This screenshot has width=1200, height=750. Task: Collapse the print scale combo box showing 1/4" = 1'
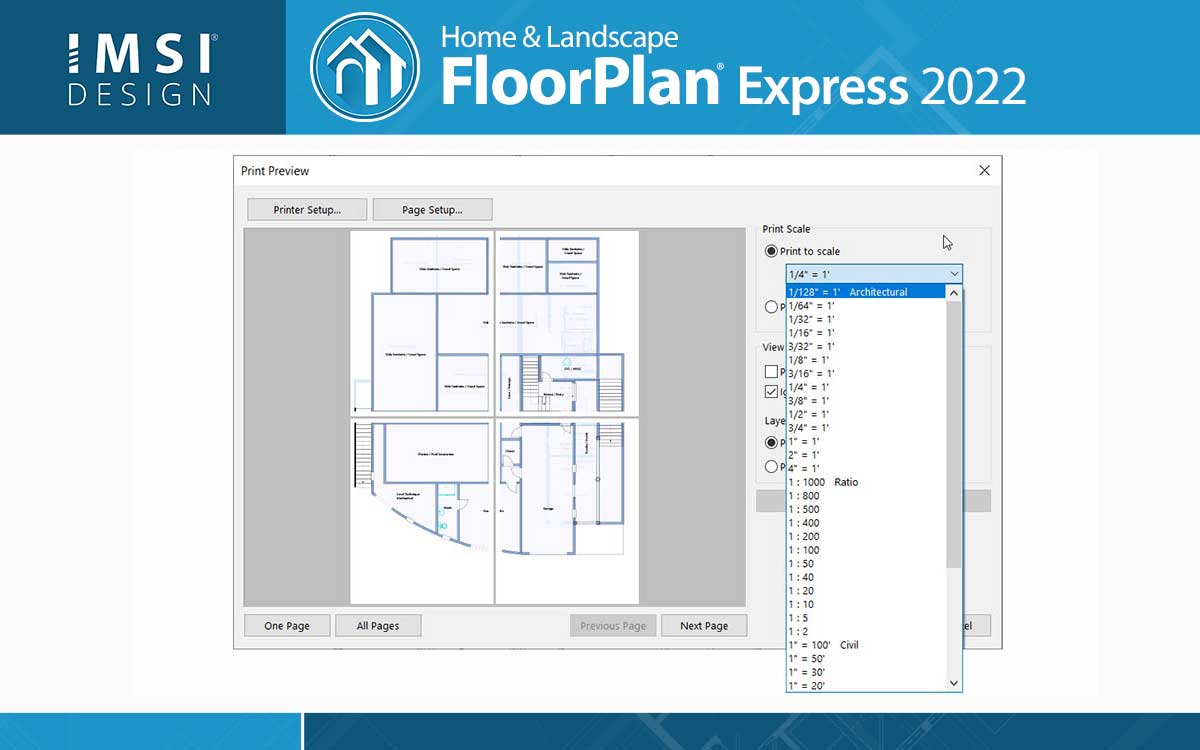874,274
